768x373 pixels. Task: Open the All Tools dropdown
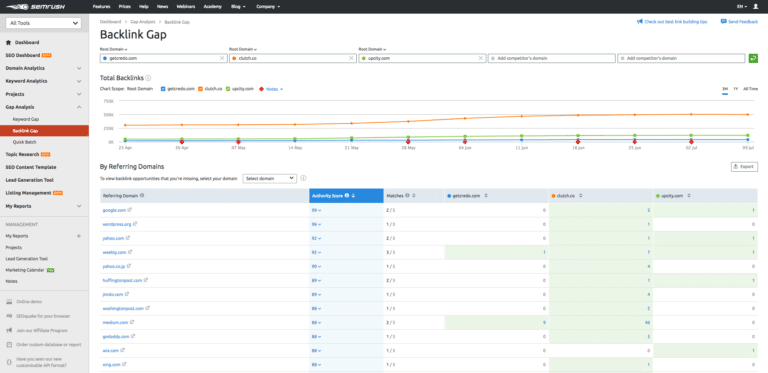pyautogui.click(x=43, y=23)
